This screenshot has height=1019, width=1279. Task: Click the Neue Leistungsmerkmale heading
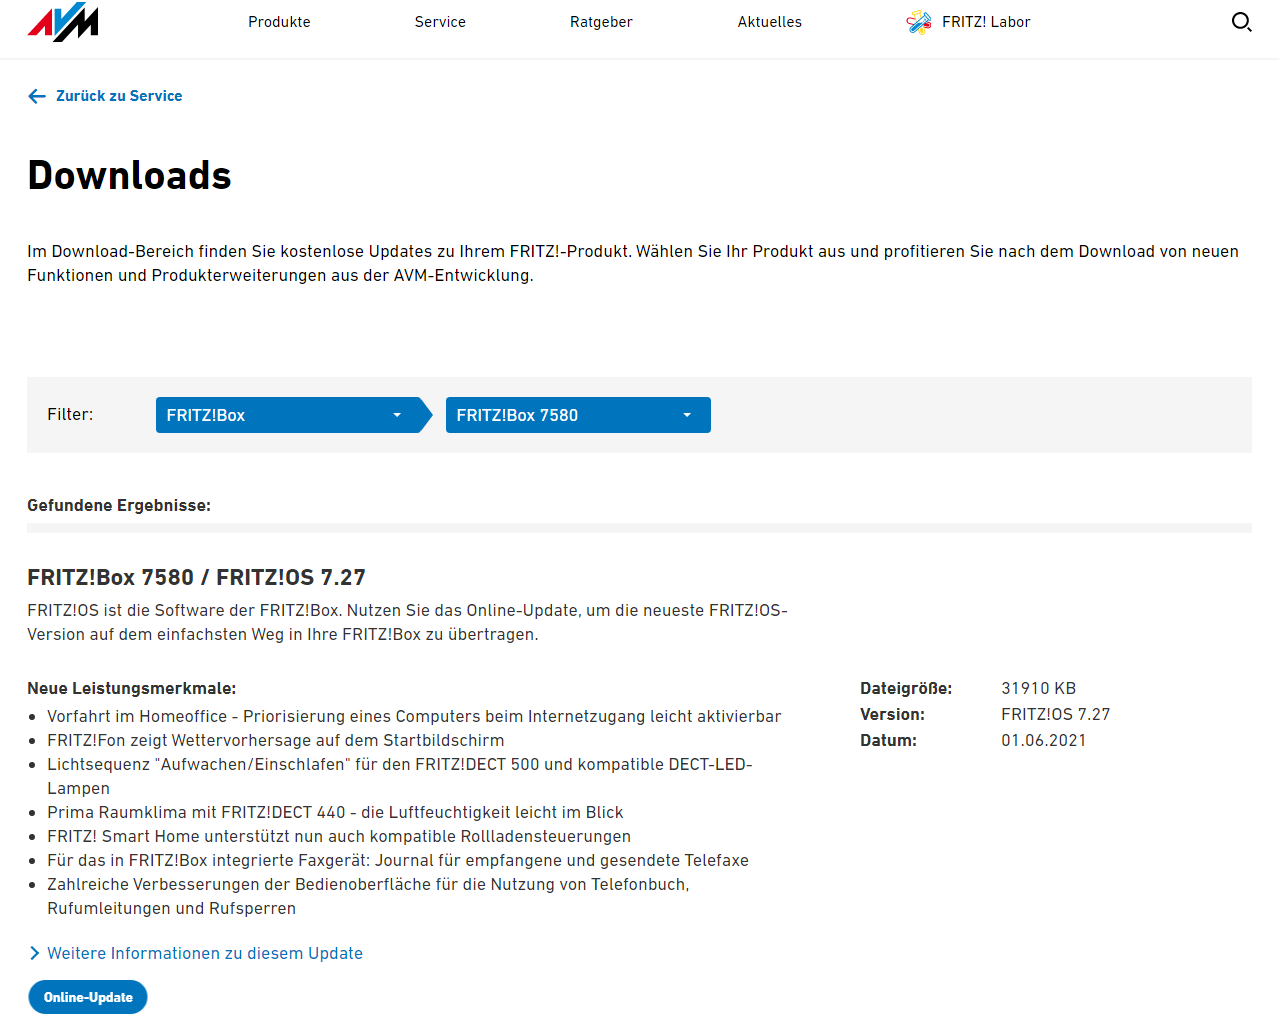132,688
